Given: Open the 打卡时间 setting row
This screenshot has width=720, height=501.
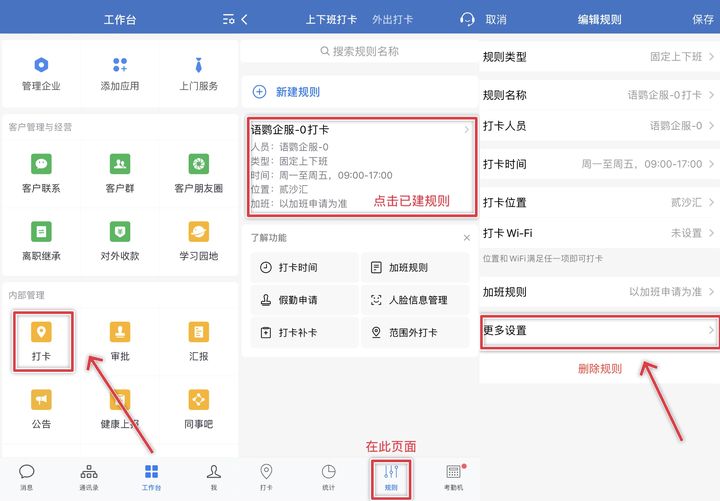Looking at the screenshot, I should (x=599, y=164).
